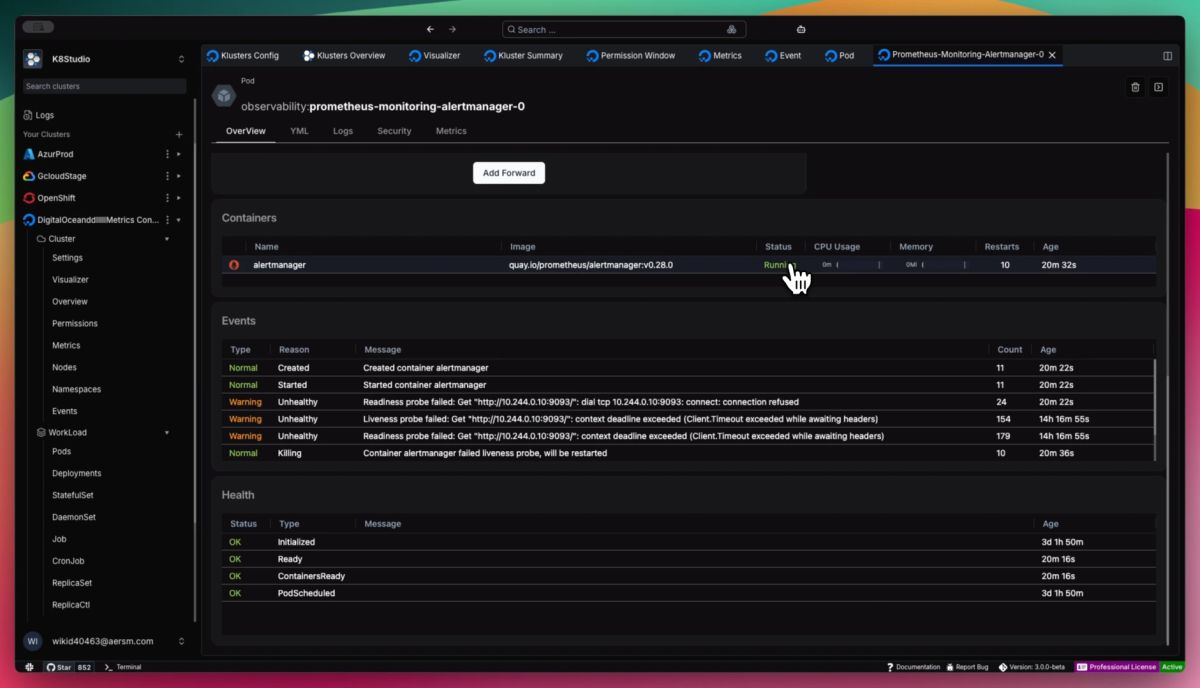
Task: Select Nodes in the Cluster tree
Action: tap(64, 368)
